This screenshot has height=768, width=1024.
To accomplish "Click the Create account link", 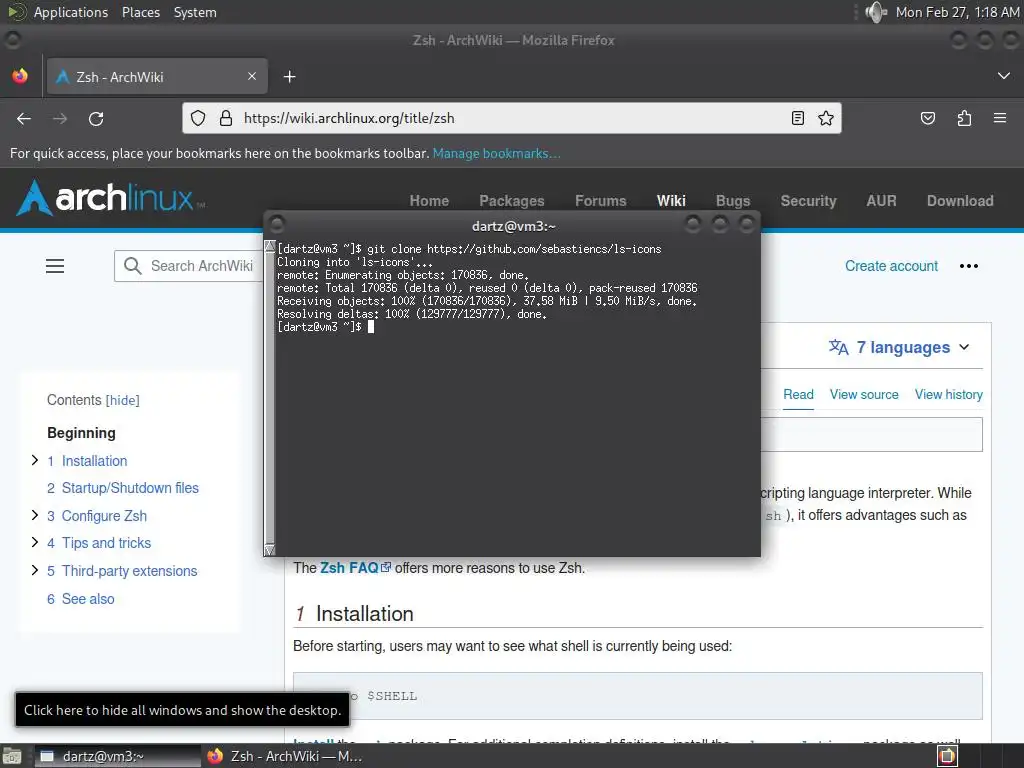I will tap(891, 266).
